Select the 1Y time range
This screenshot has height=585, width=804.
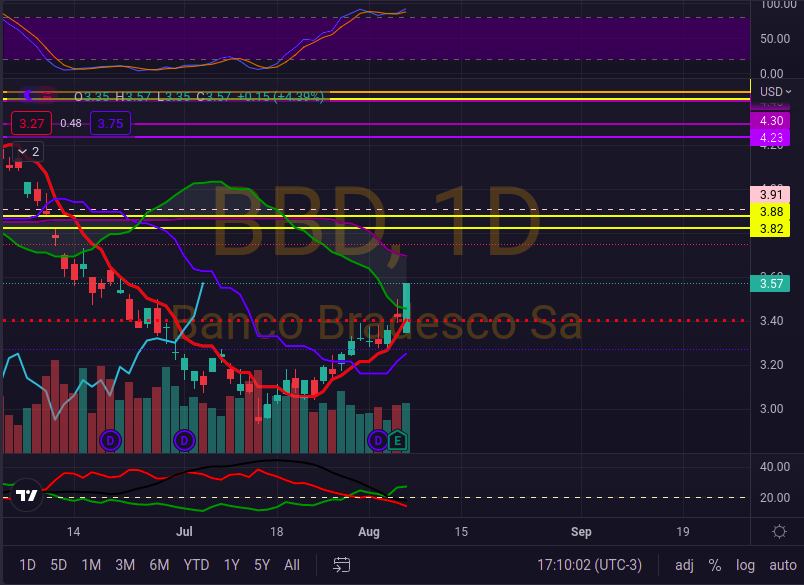point(232,565)
